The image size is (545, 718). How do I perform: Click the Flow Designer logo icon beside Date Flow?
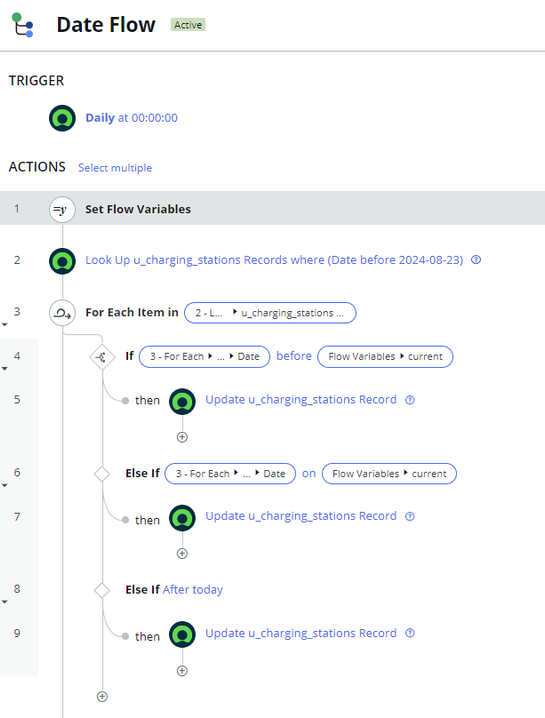click(x=22, y=25)
